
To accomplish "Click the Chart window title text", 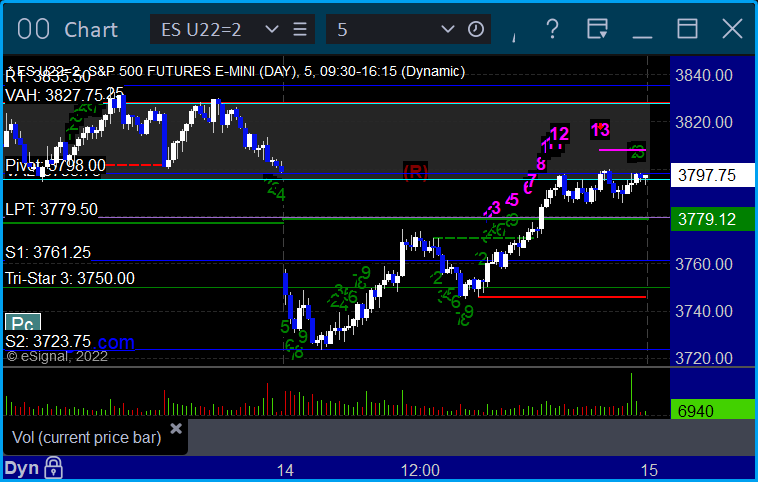I will pyautogui.click(x=91, y=30).
